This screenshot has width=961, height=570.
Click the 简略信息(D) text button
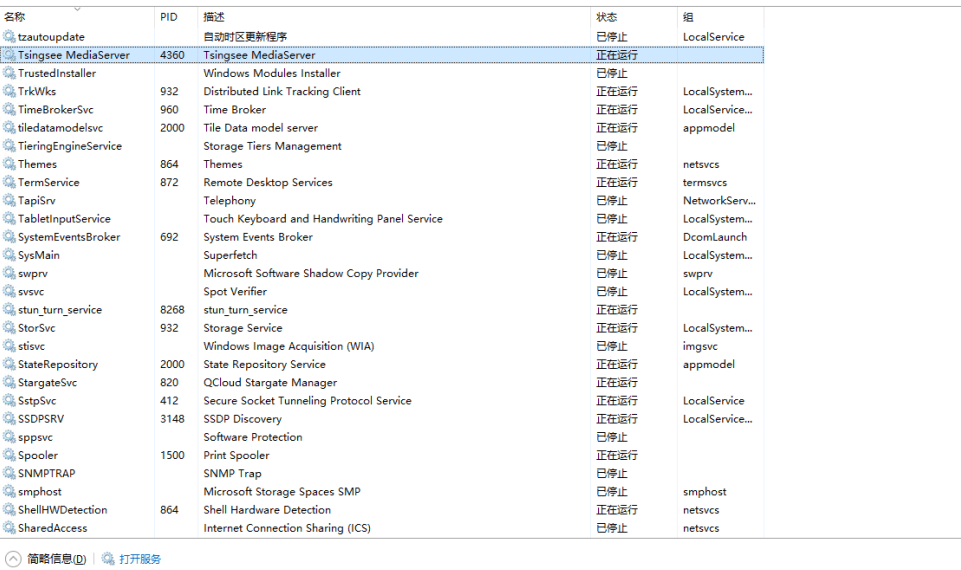click(56, 559)
